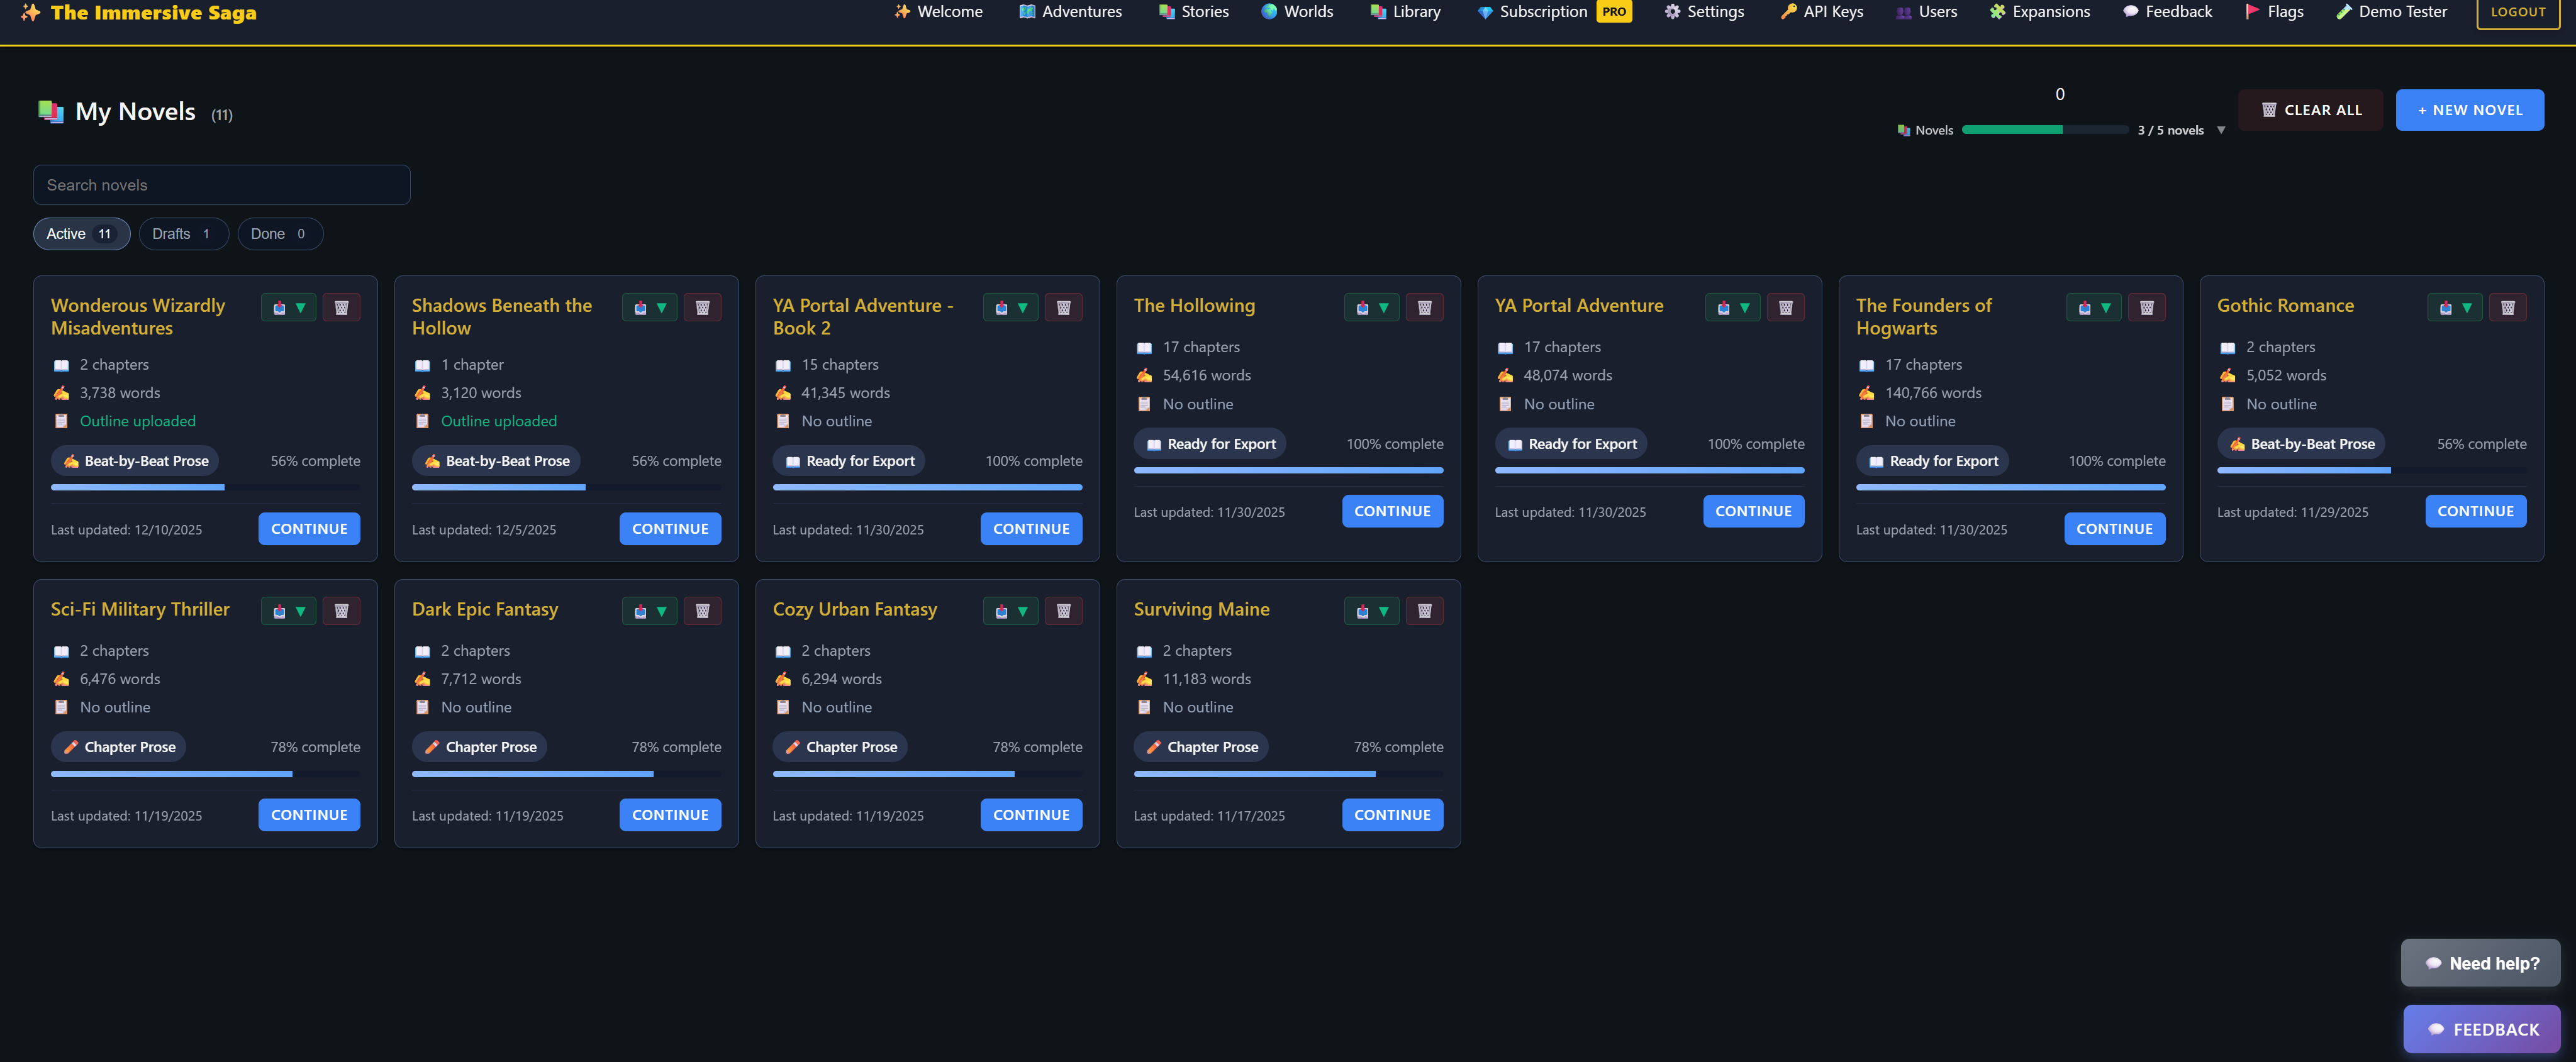Click the Immersive Saga sparkle logo

point(31,12)
